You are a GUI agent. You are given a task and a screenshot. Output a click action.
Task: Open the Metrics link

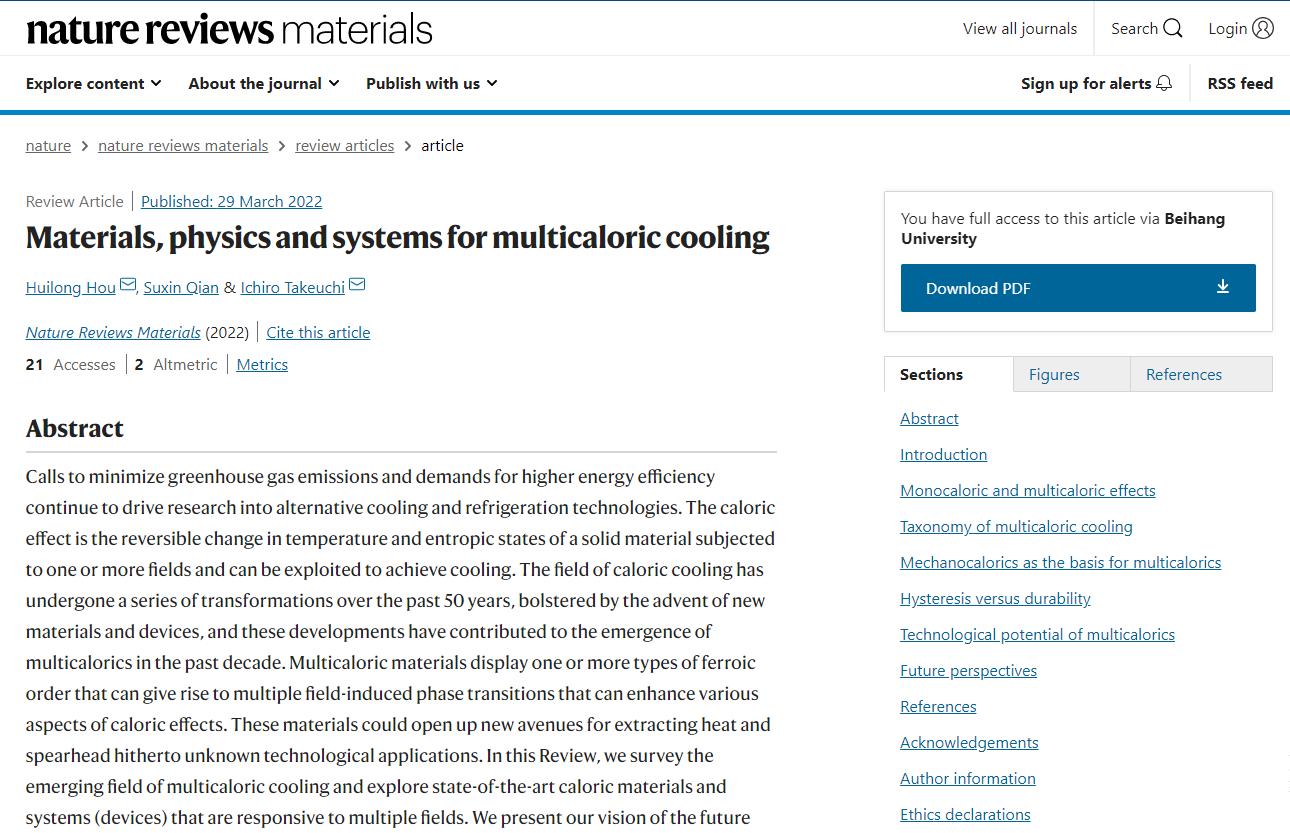(262, 364)
